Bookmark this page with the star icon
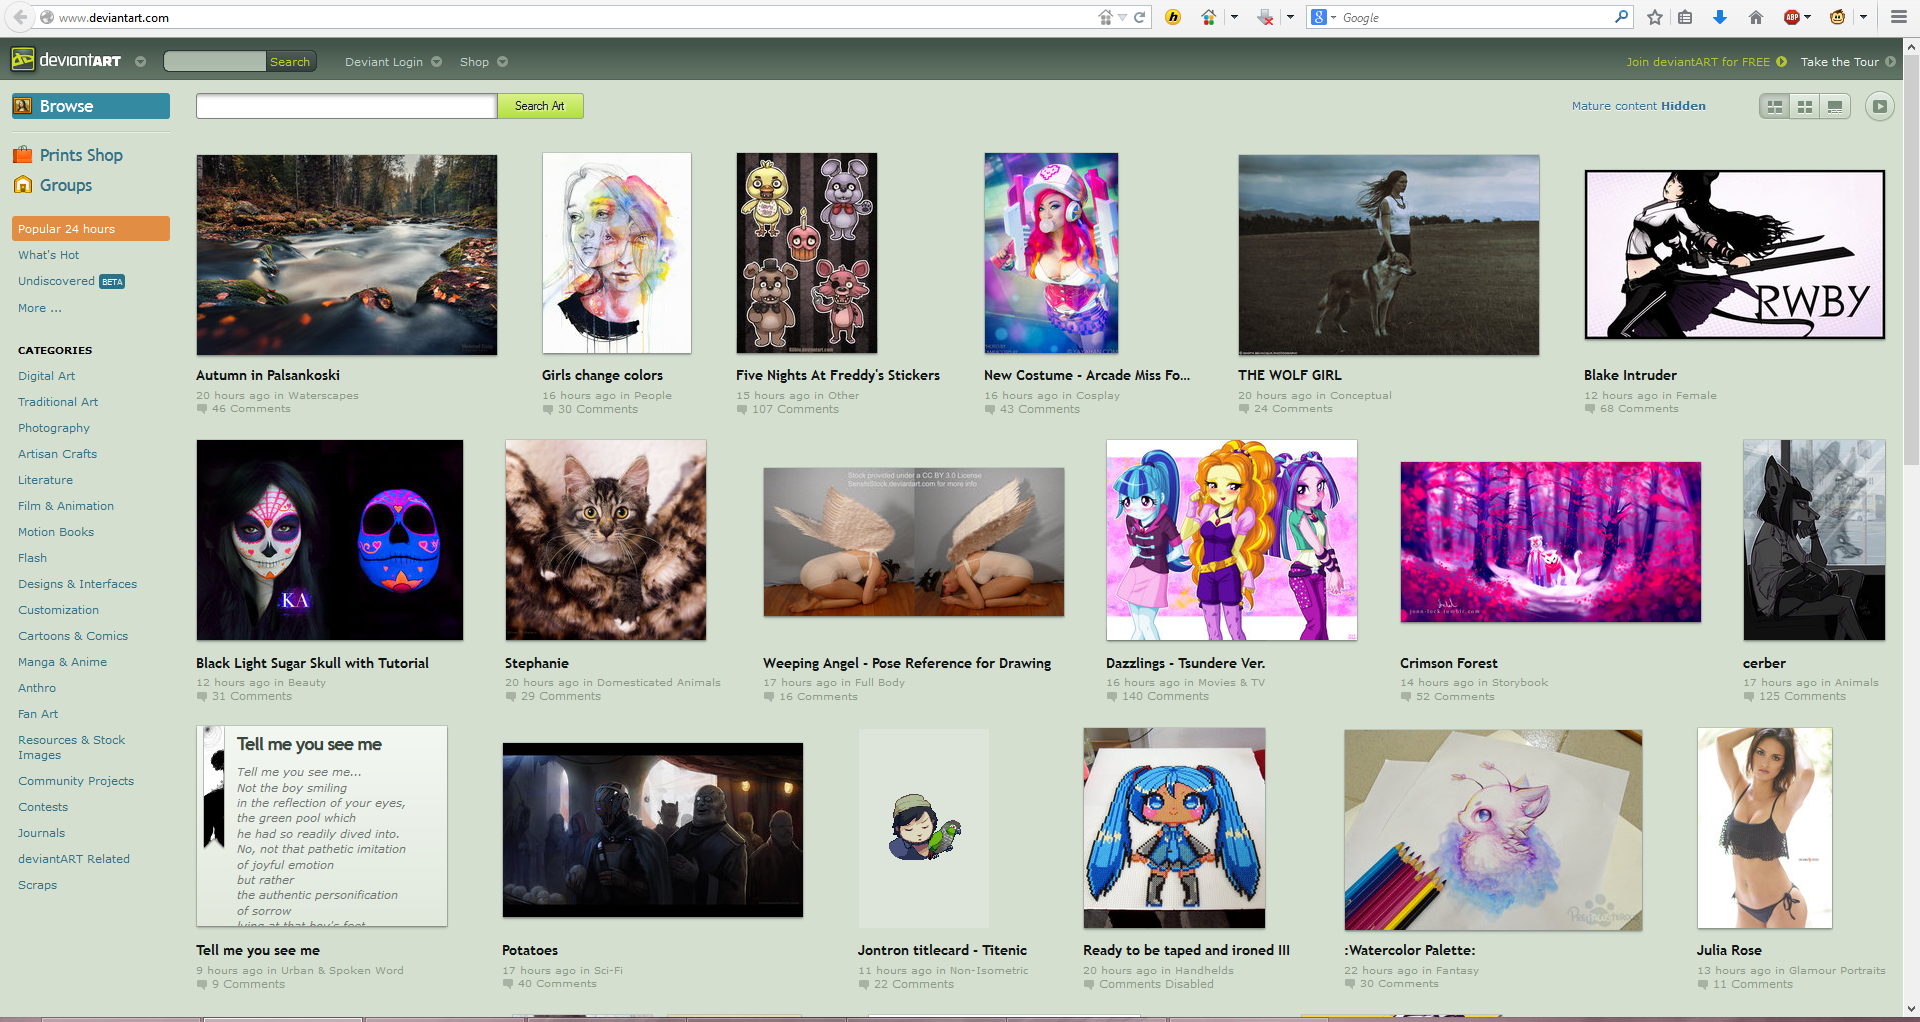Image resolution: width=1920 pixels, height=1022 pixels. click(x=1655, y=17)
